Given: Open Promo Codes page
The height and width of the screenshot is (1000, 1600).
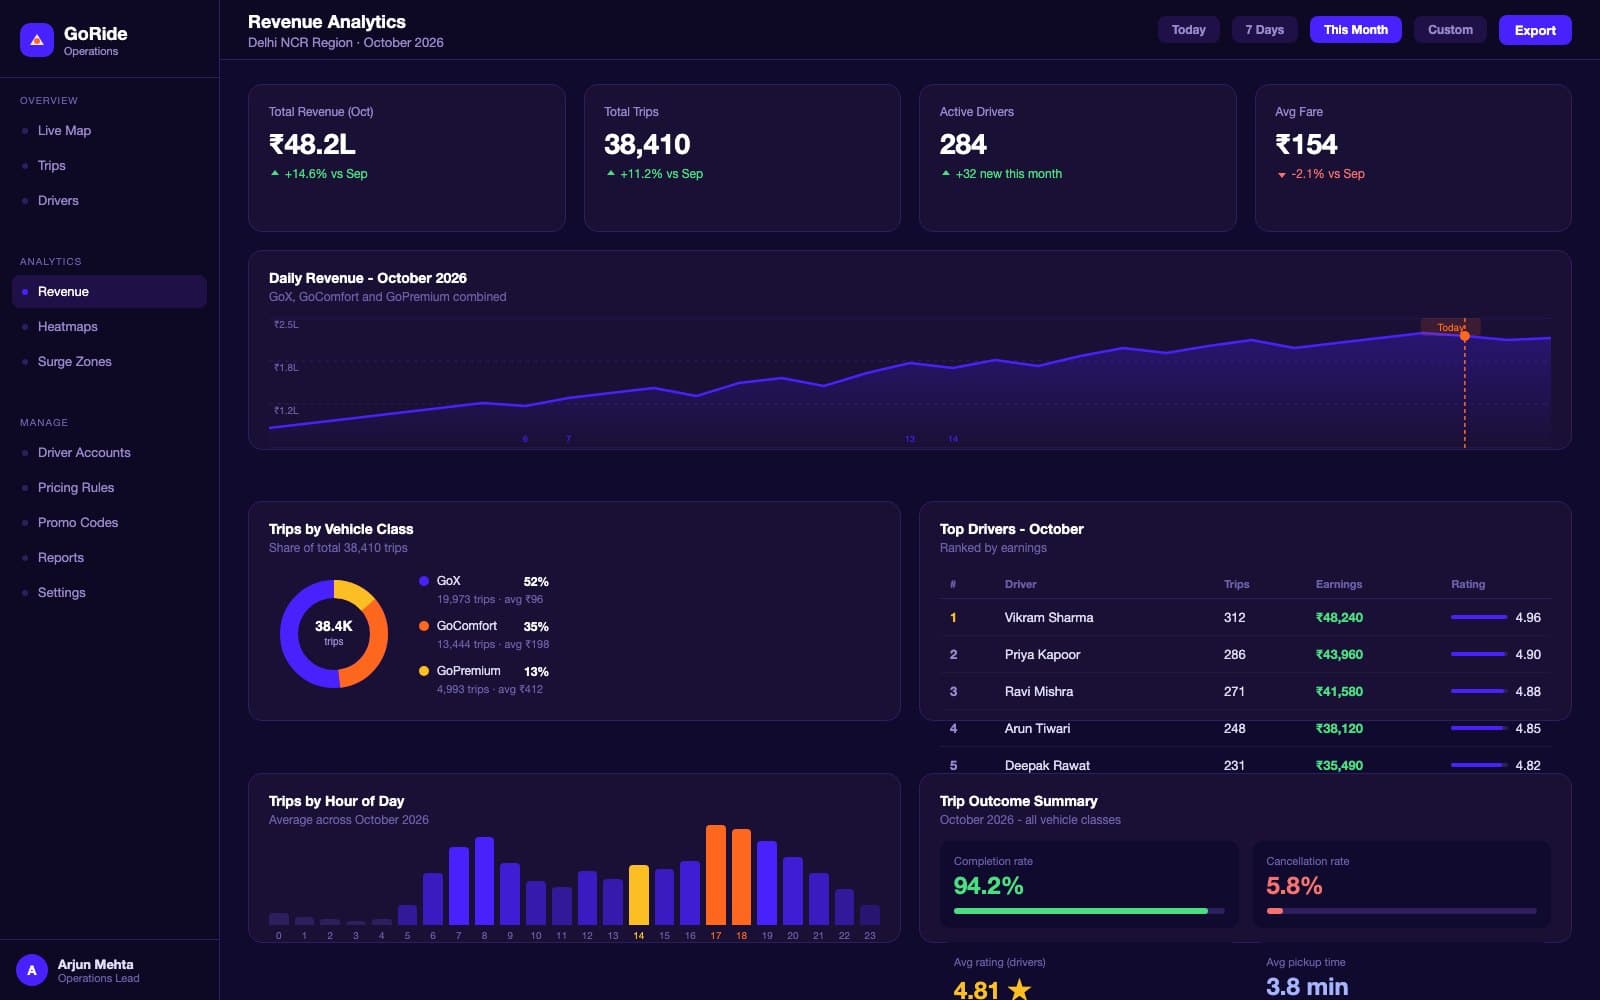Looking at the screenshot, I should [109, 523].
